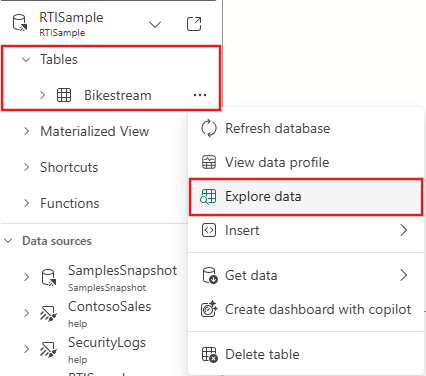
Task: Click RTISample subtitle under database name
Action: 62,33
